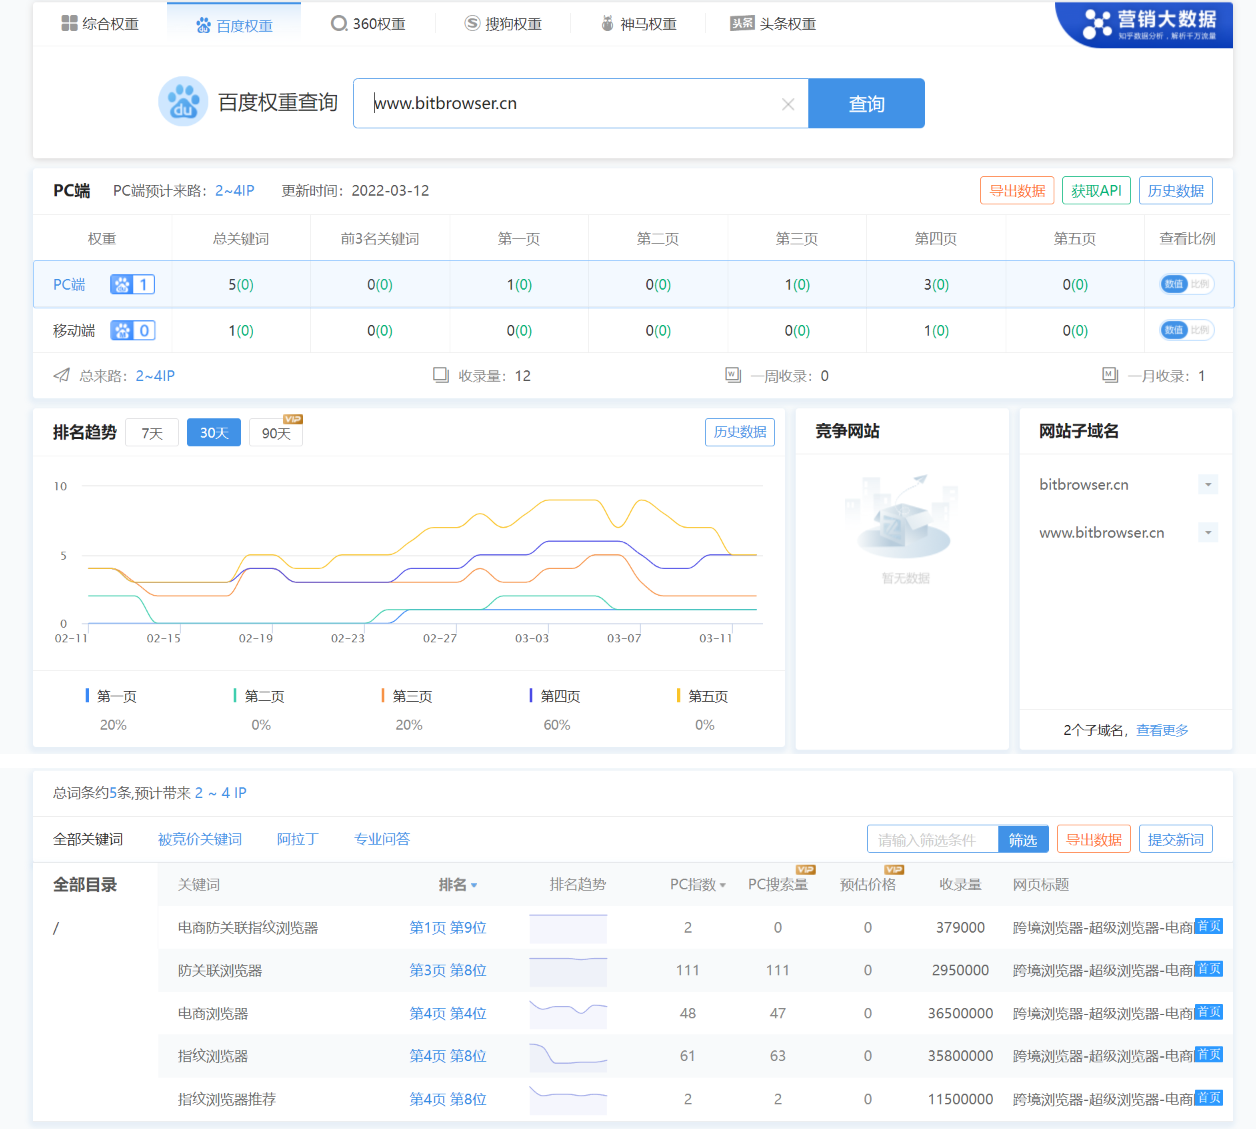
Task: Open the 阿拉丁 tab
Action: pyautogui.click(x=297, y=839)
